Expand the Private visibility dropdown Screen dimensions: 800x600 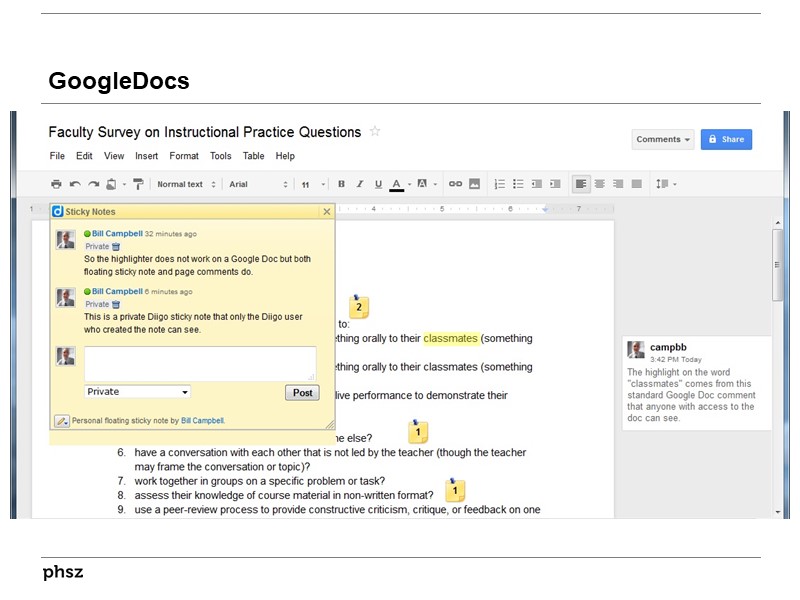point(137,392)
